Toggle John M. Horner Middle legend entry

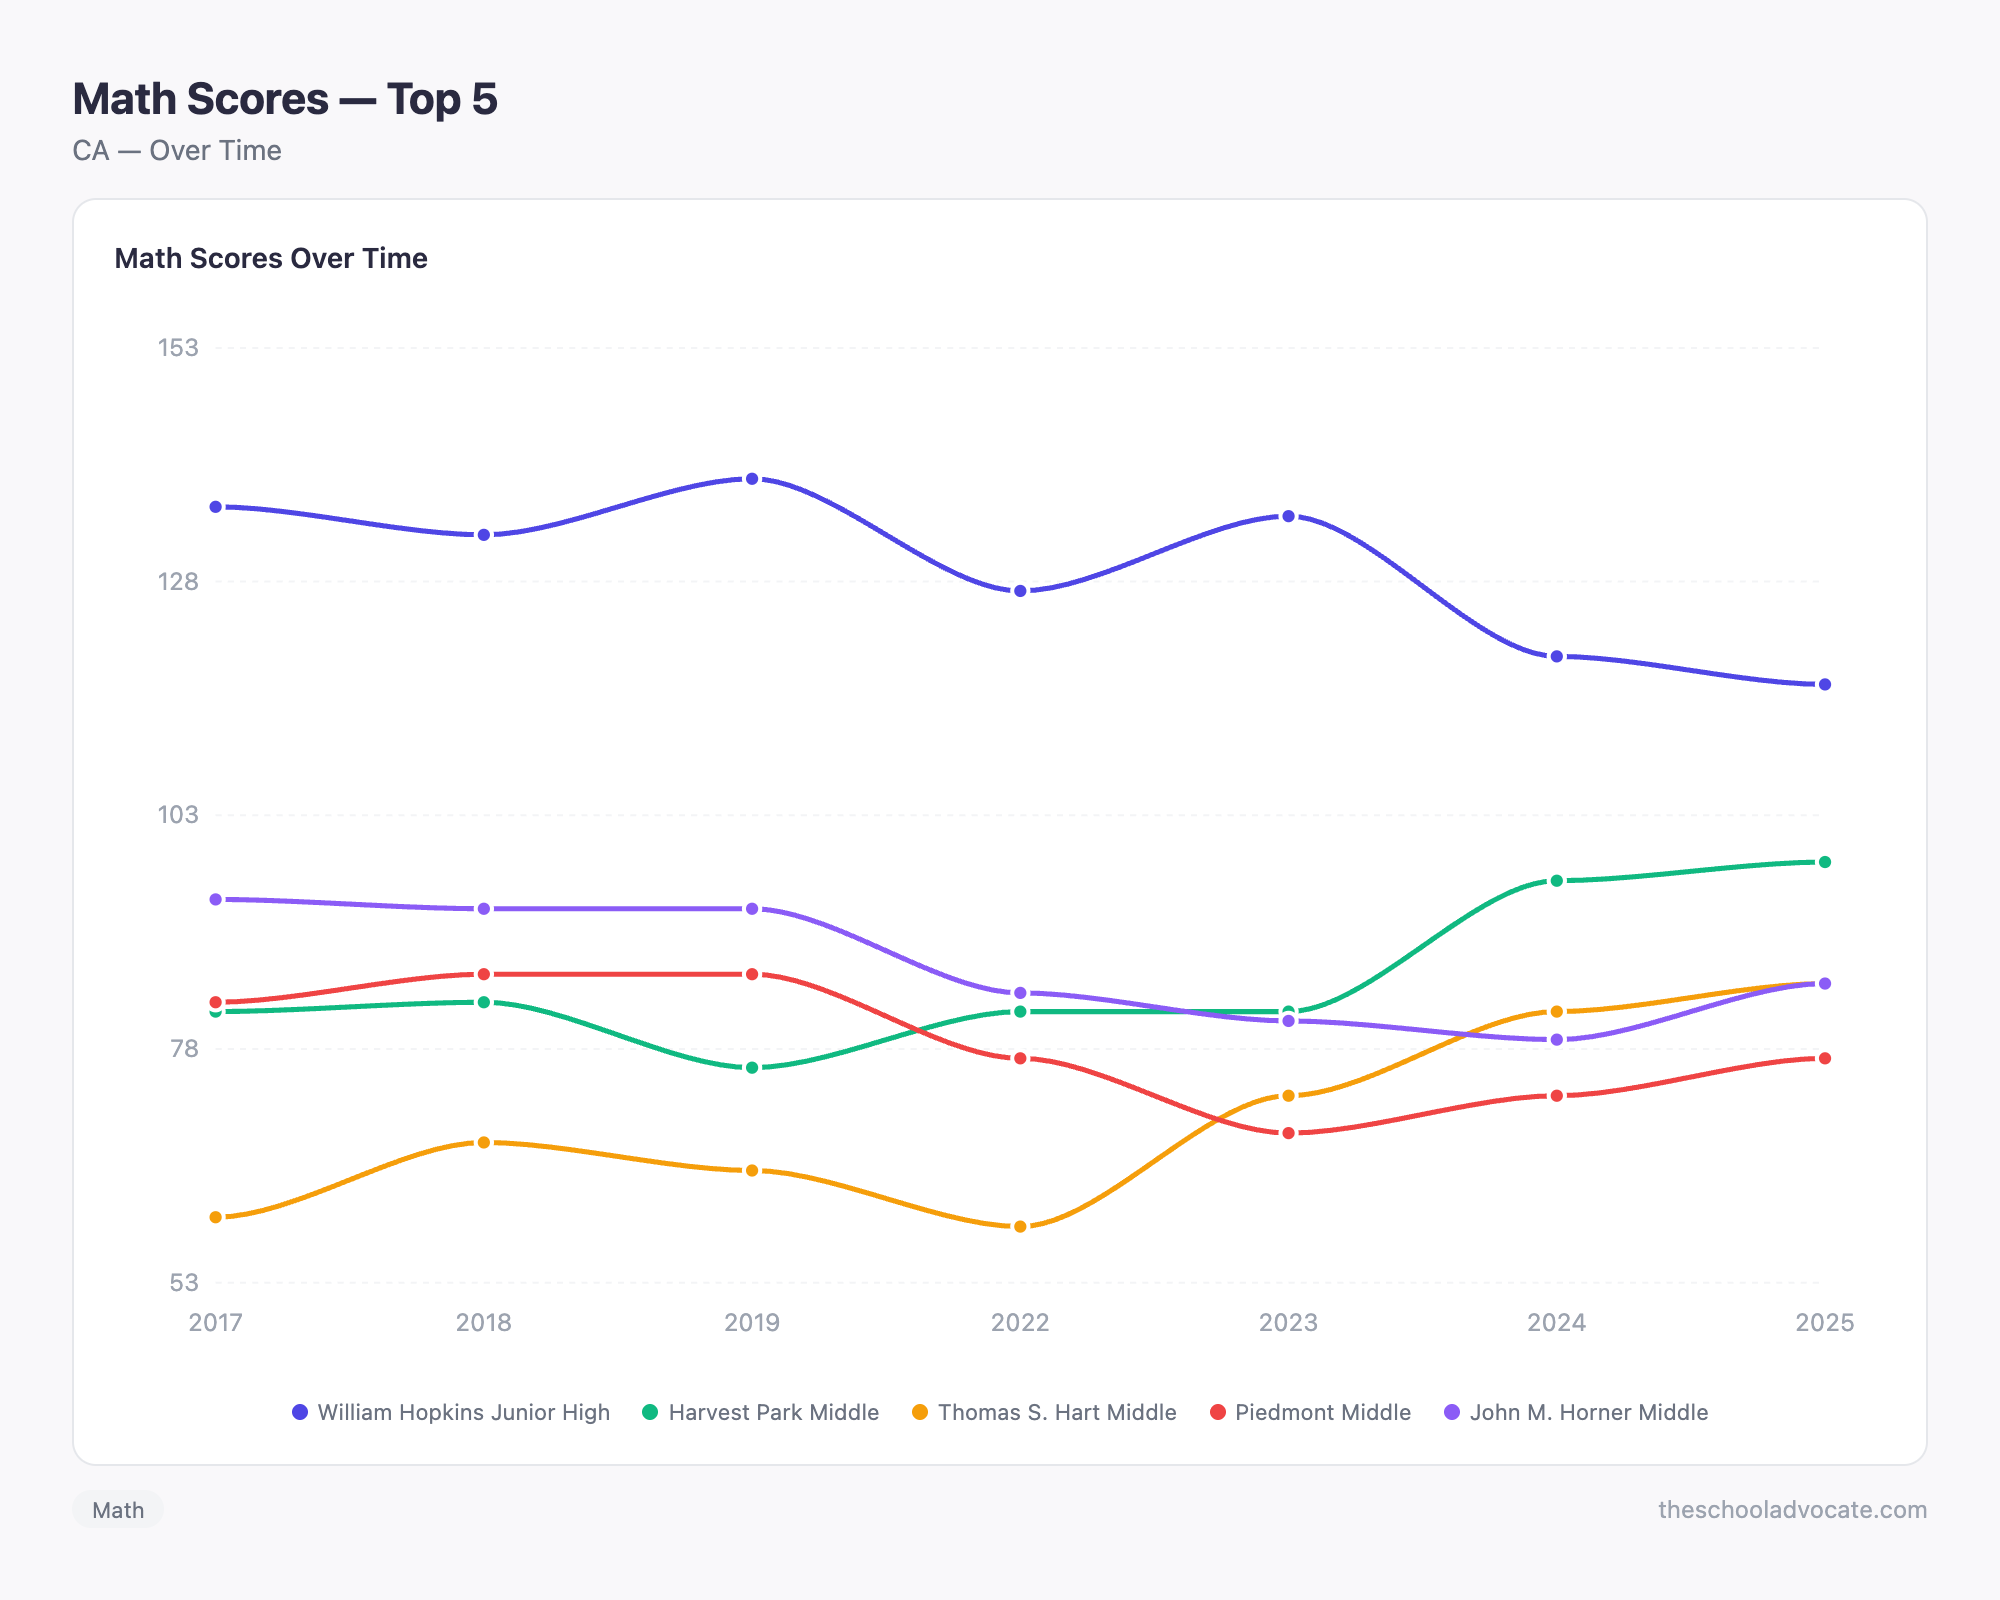[1577, 1412]
